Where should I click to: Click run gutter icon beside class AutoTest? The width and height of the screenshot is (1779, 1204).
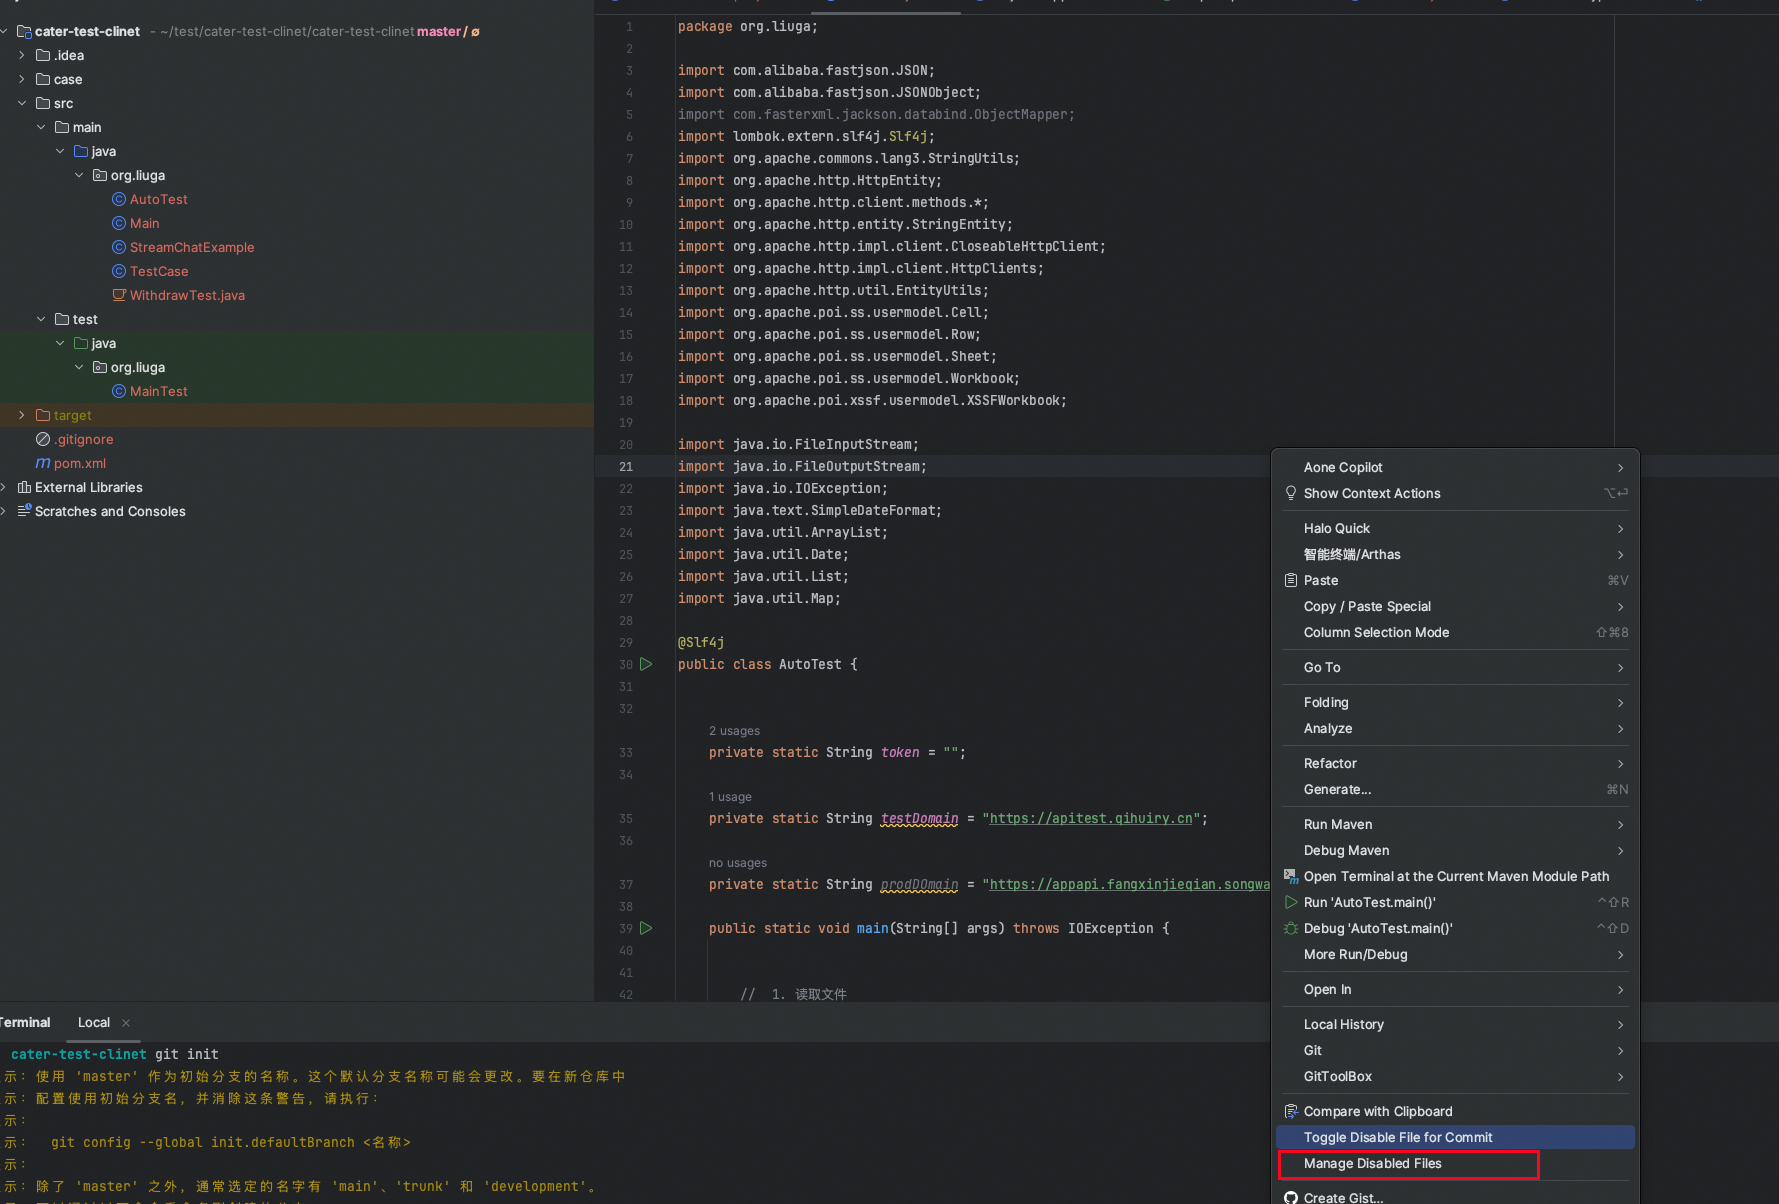(646, 664)
